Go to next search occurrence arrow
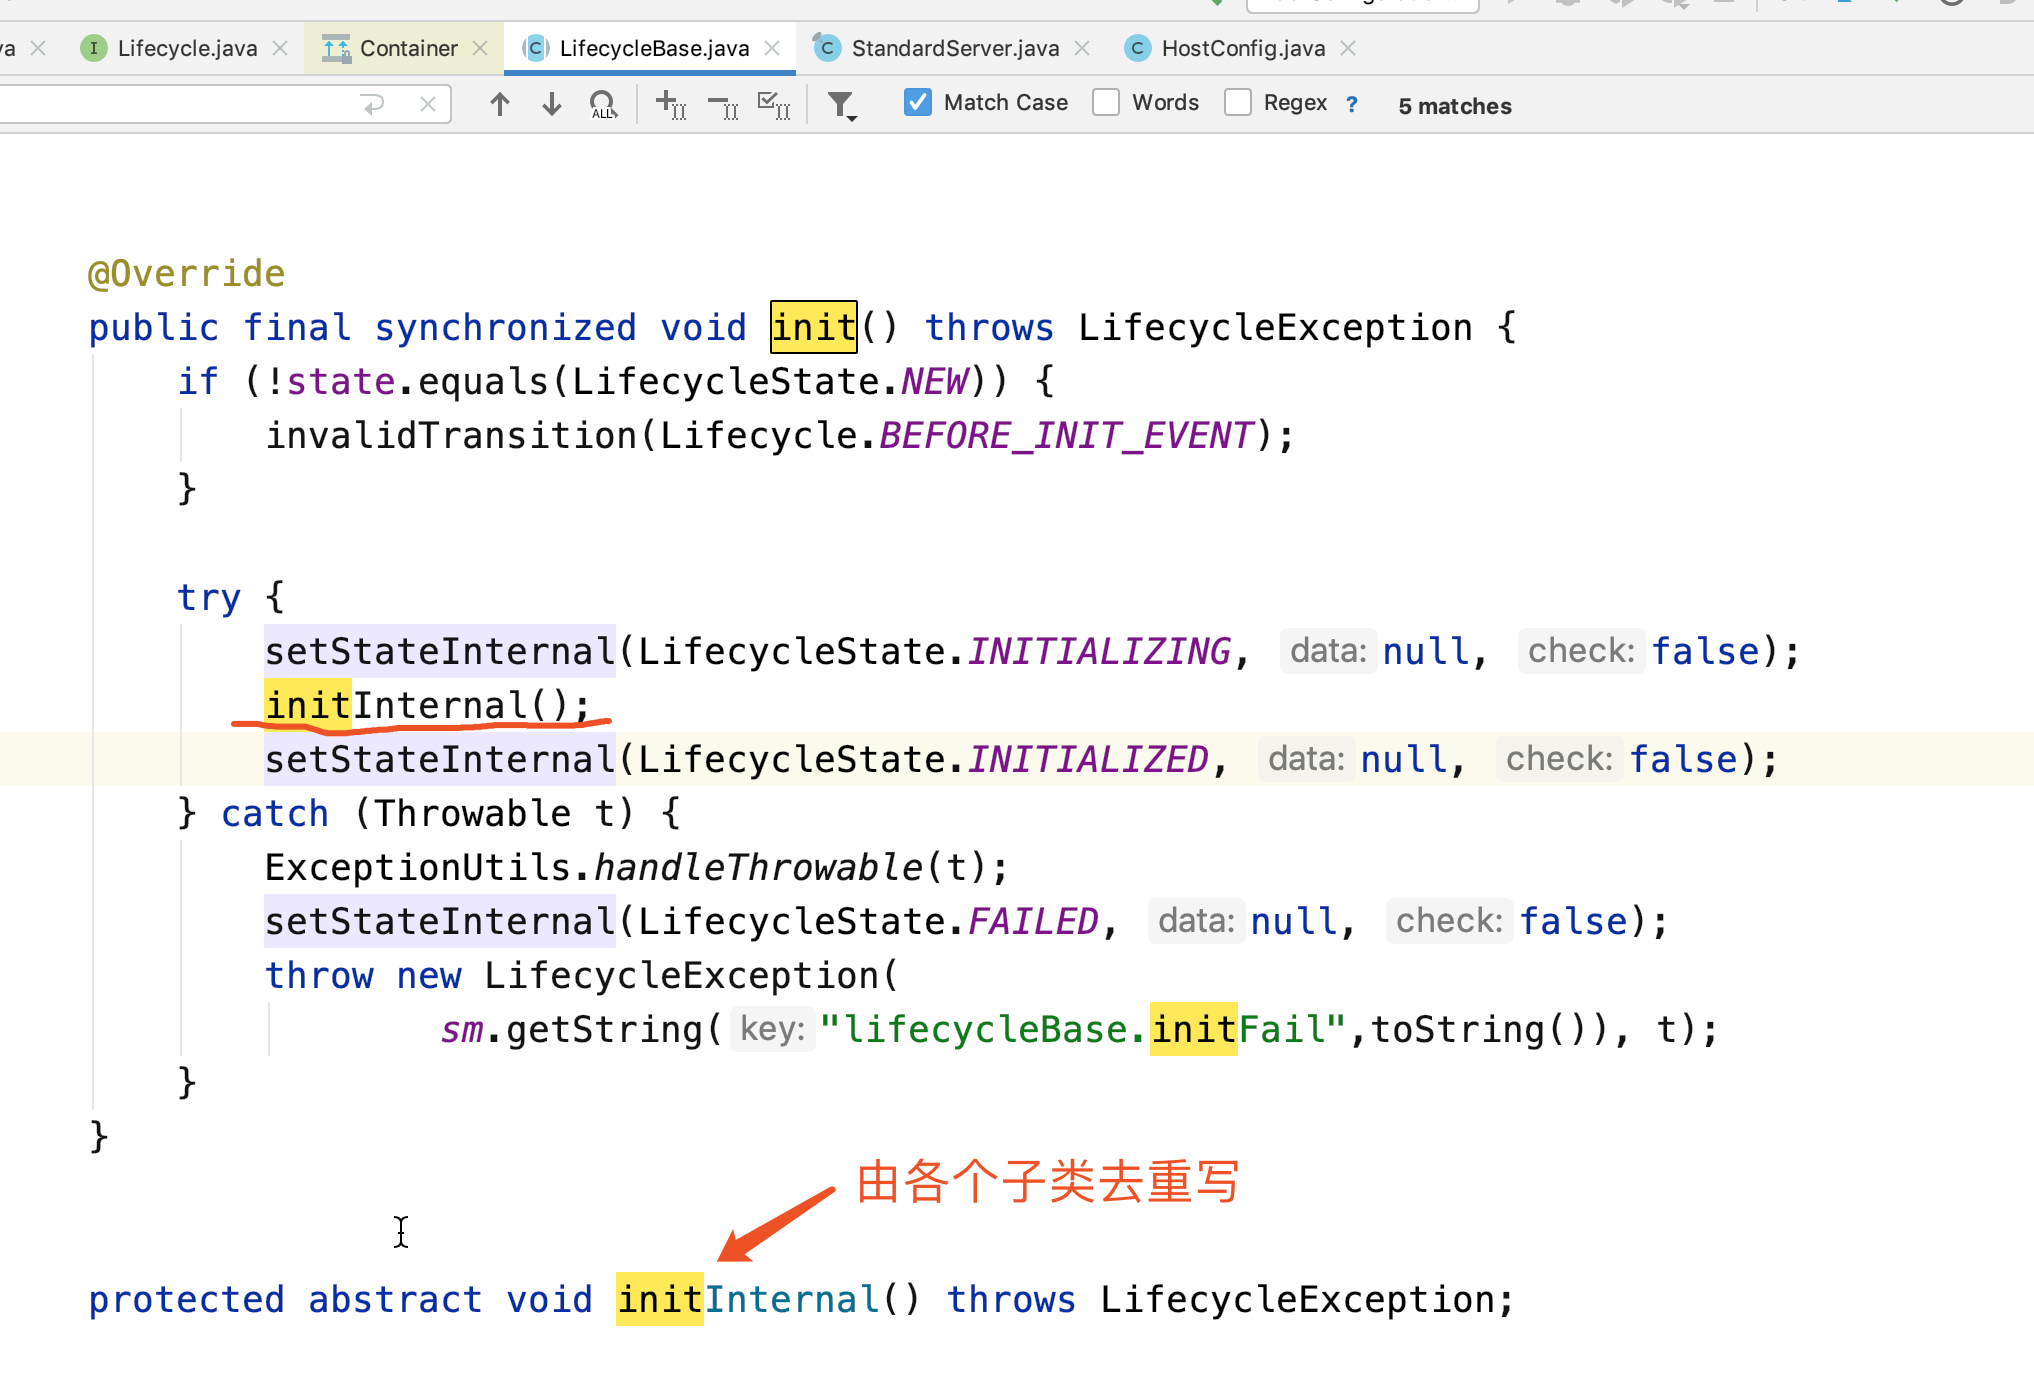The width and height of the screenshot is (2034, 1380). 551,104
